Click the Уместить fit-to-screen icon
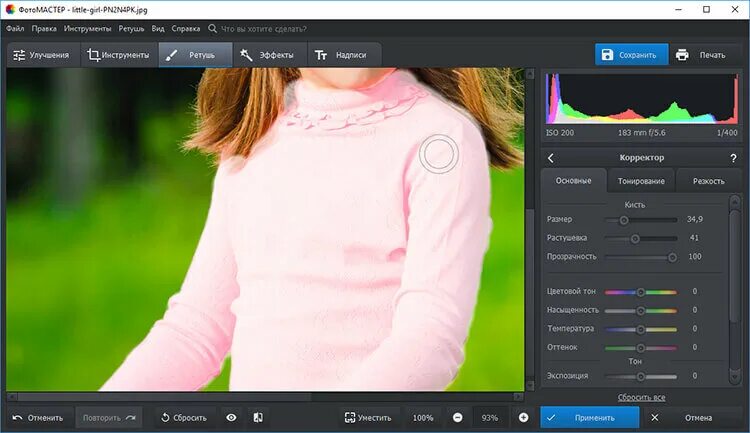Viewport: 750px width, 433px height. pyautogui.click(x=350, y=418)
